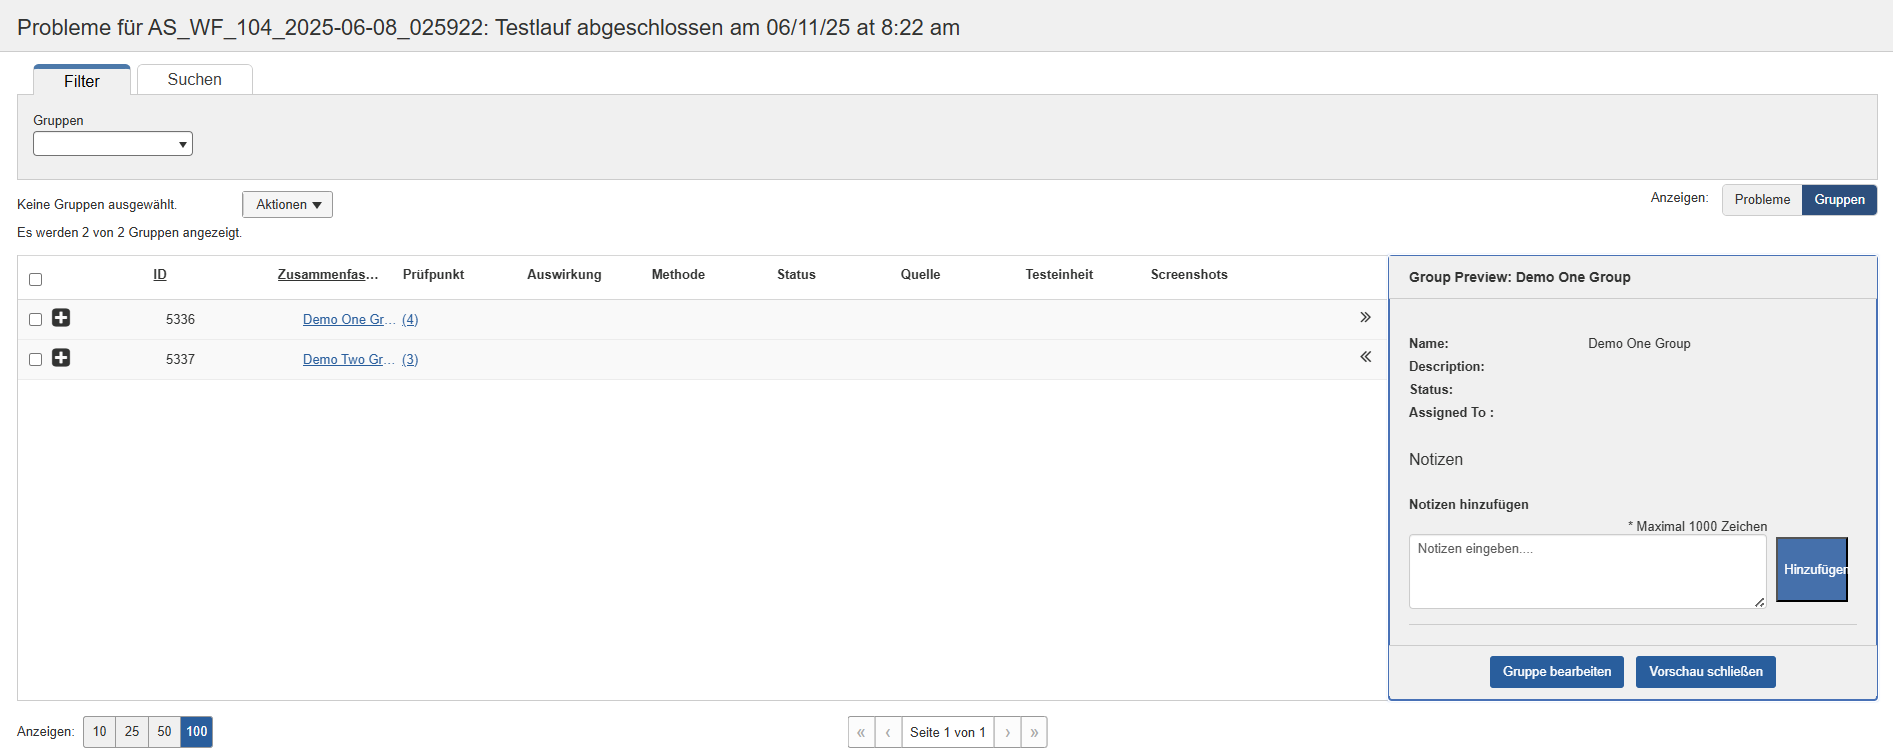Jump to last page in pagination
Image resolution: width=1893 pixels, height=750 pixels.
click(1034, 732)
